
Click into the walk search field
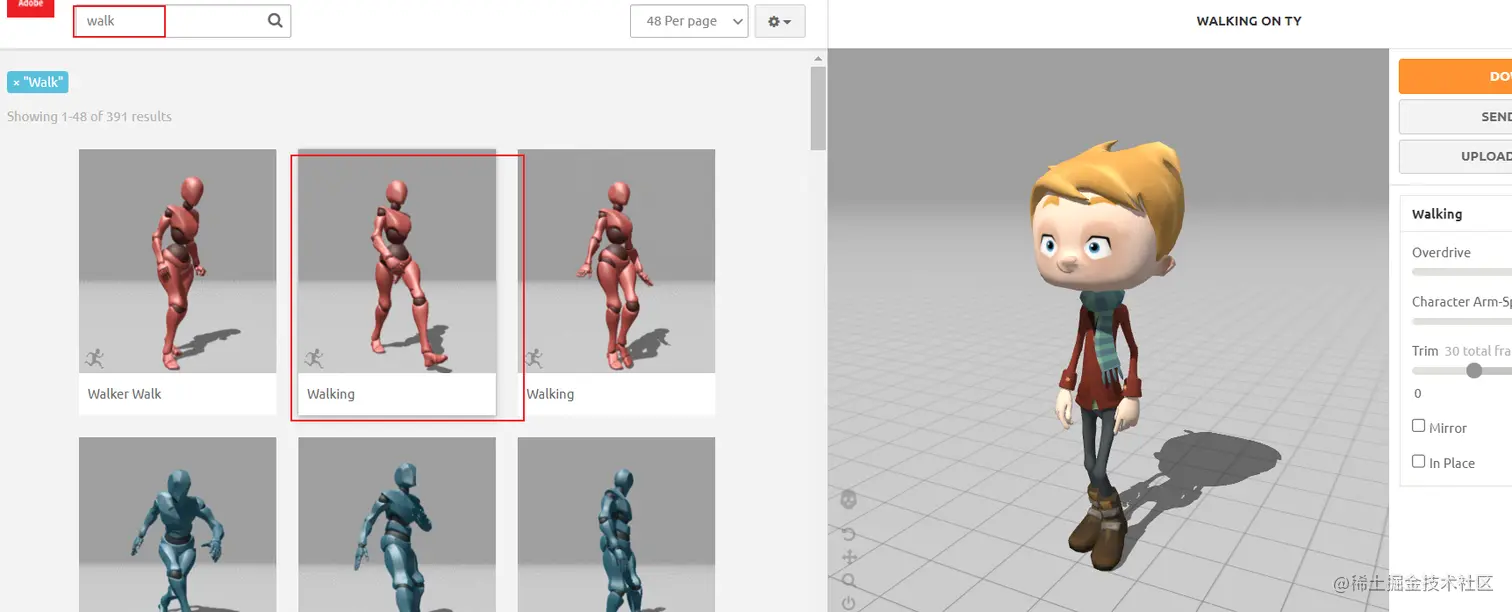click(x=182, y=21)
